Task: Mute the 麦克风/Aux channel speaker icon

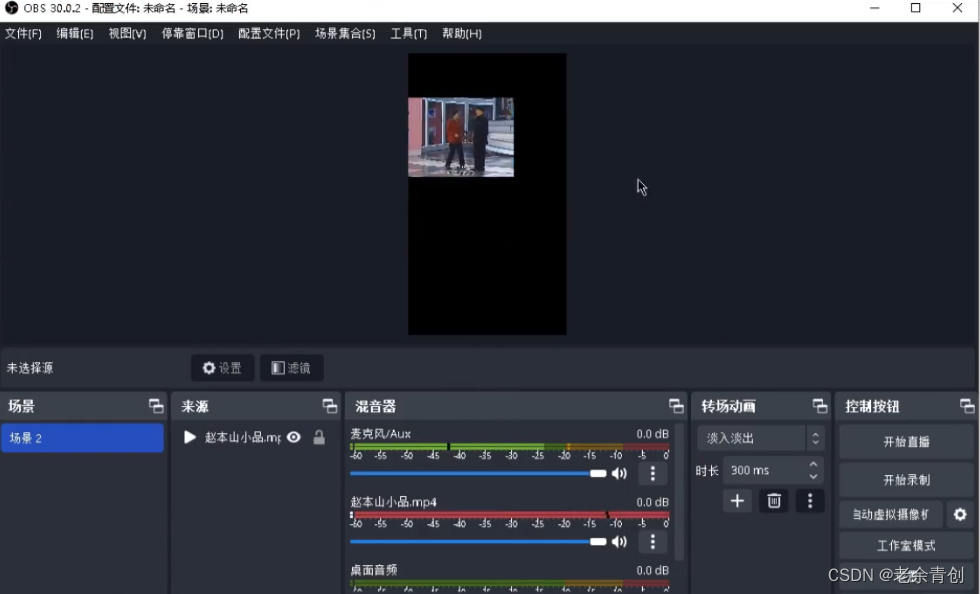Action: [x=619, y=473]
